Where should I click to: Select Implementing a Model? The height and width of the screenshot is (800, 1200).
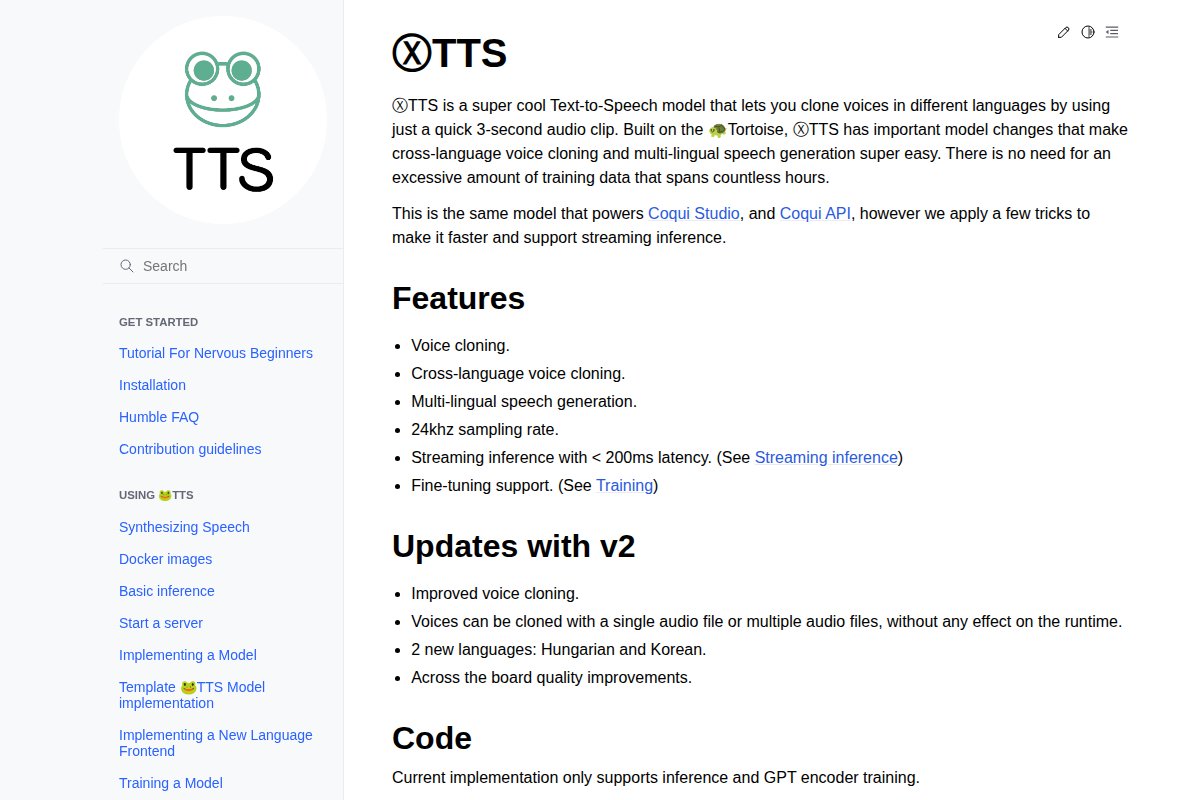coord(187,655)
